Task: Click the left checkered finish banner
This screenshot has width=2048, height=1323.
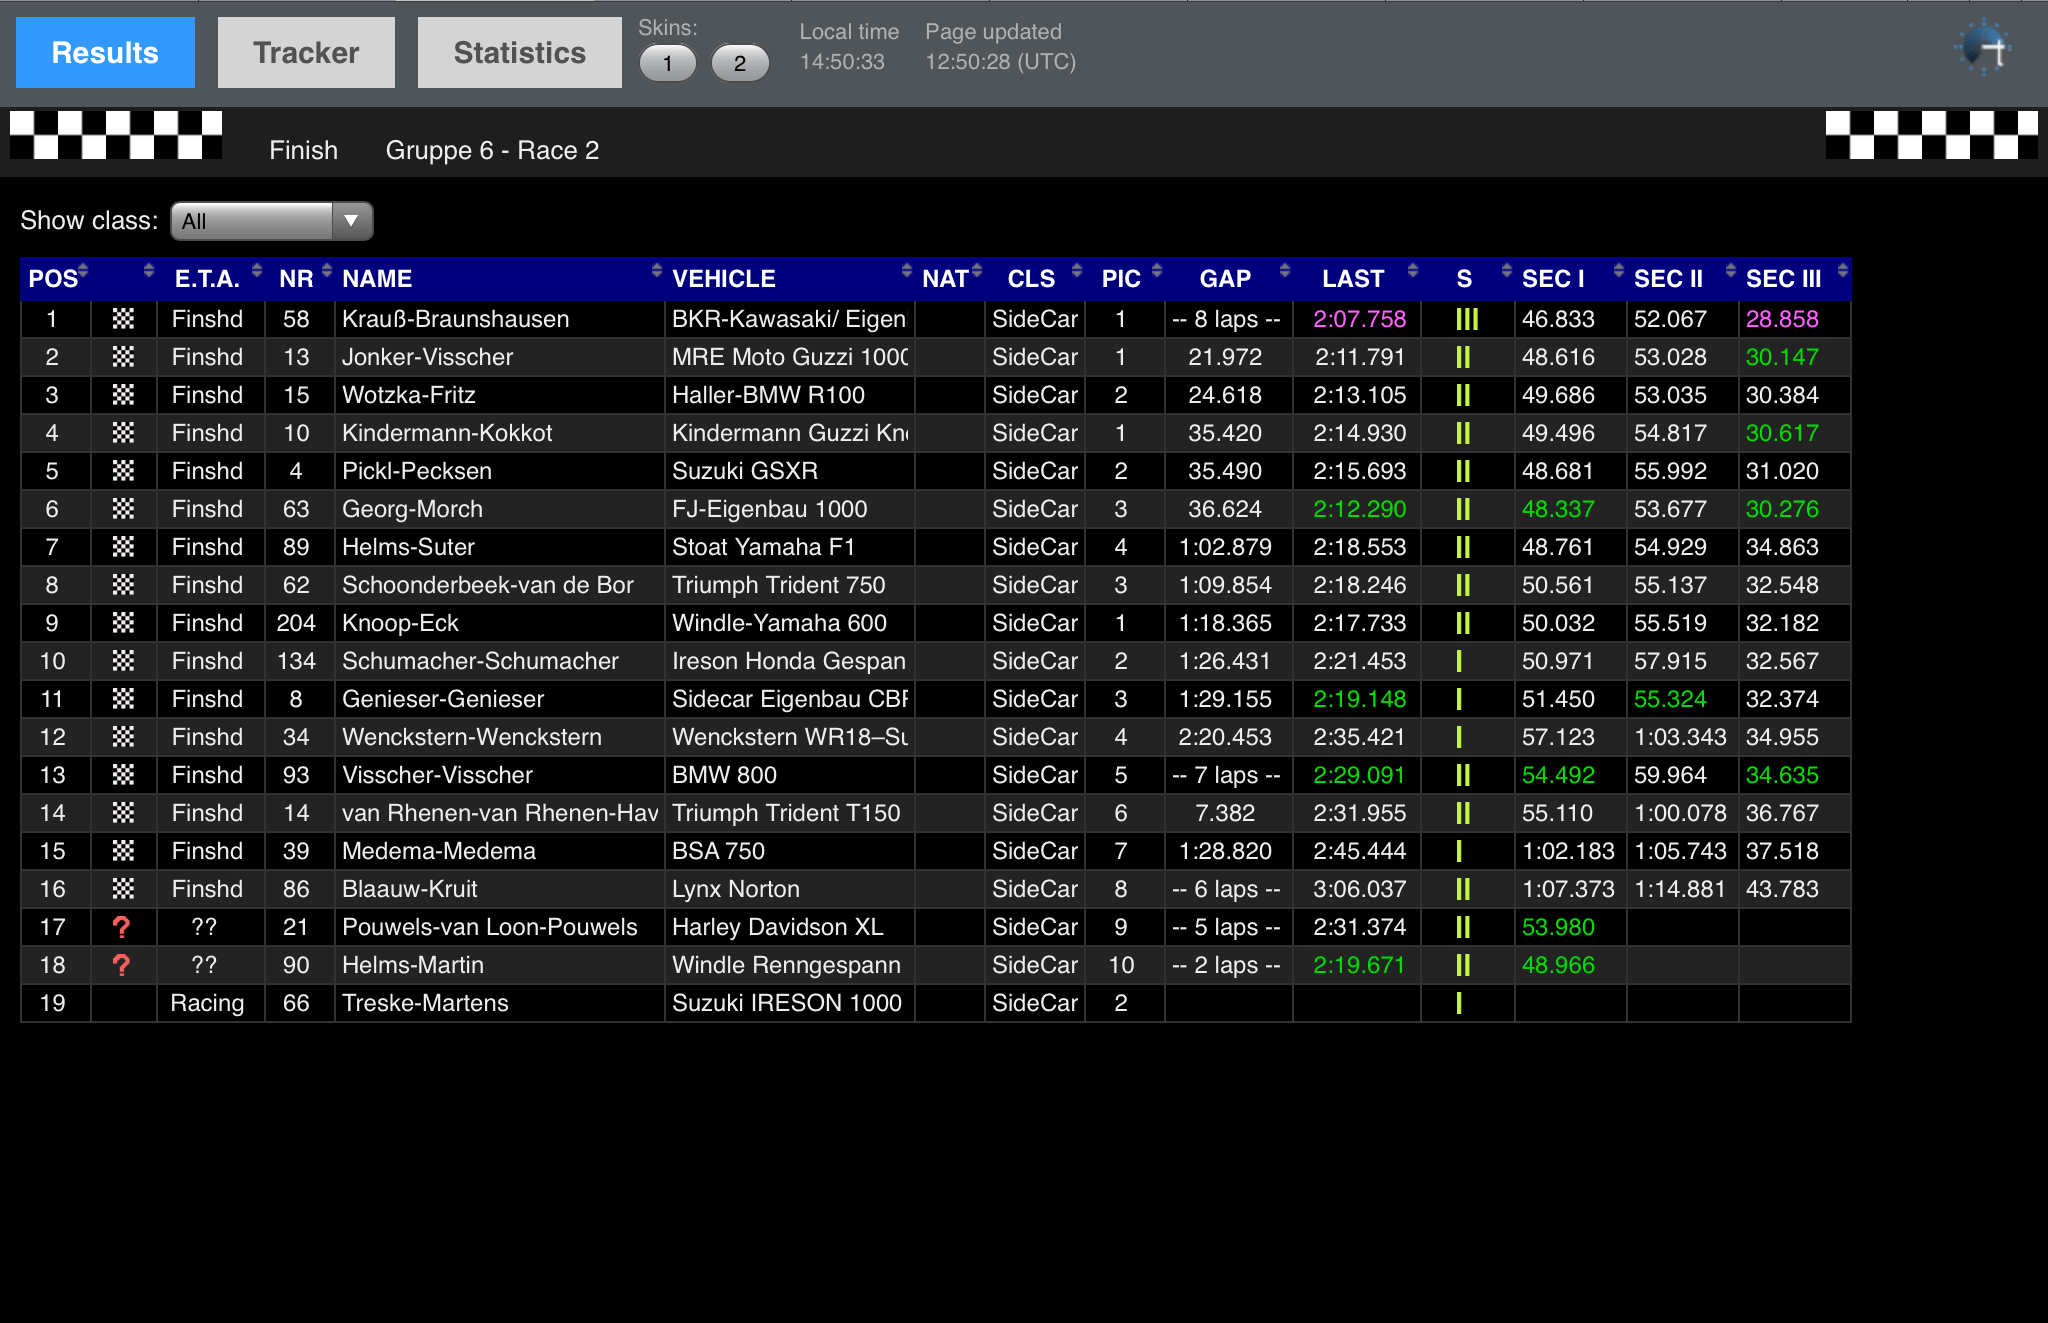Action: pyautogui.click(x=116, y=135)
